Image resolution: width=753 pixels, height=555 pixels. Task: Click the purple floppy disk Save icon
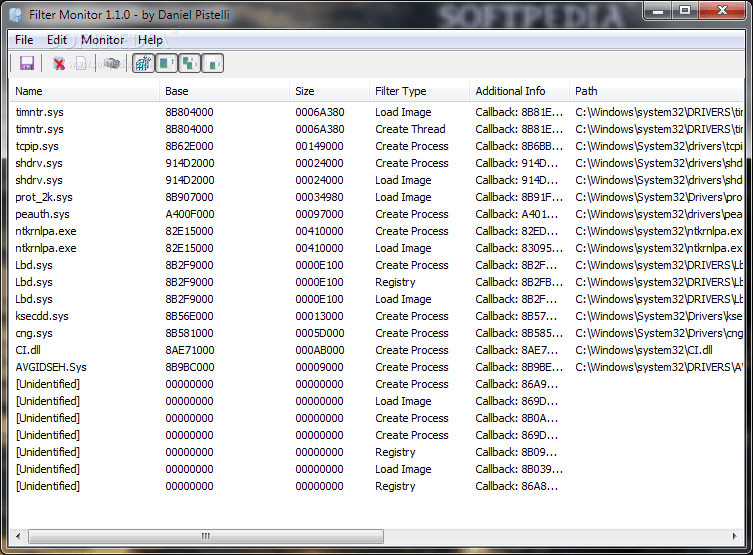click(26, 63)
